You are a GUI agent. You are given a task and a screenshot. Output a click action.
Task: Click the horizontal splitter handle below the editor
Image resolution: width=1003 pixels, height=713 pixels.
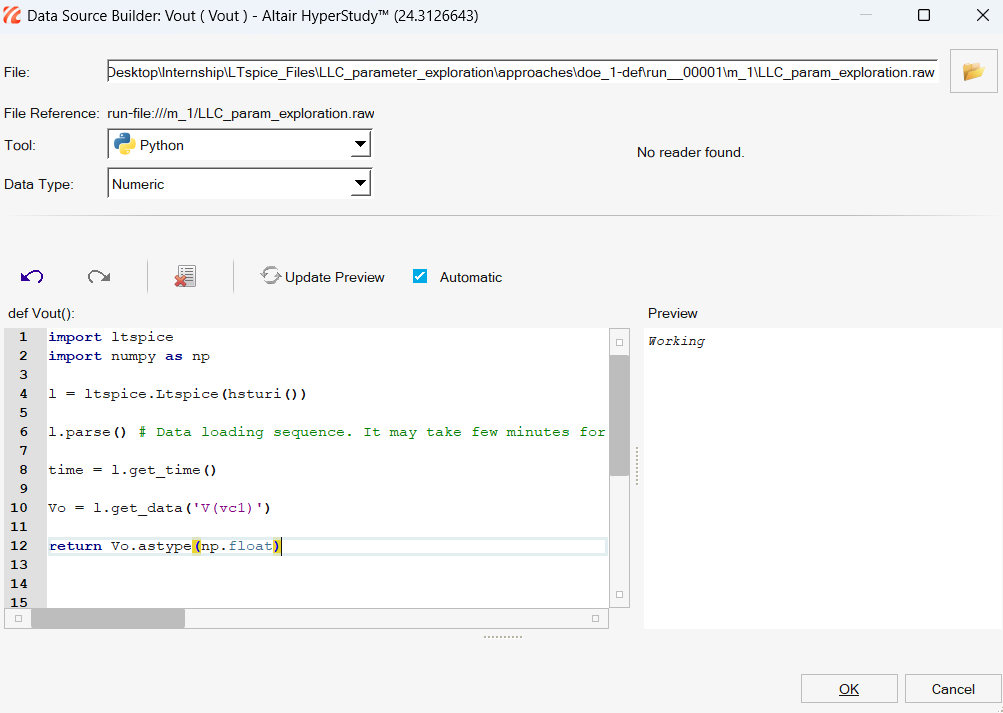(x=503, y=637)
